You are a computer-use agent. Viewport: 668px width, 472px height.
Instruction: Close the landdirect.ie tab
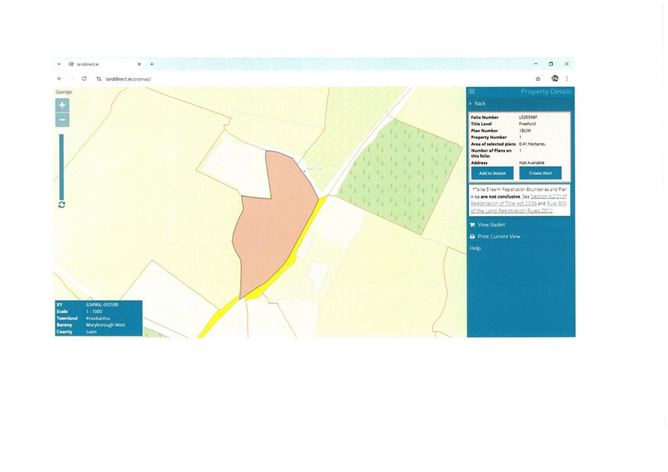tap(139, 64)
